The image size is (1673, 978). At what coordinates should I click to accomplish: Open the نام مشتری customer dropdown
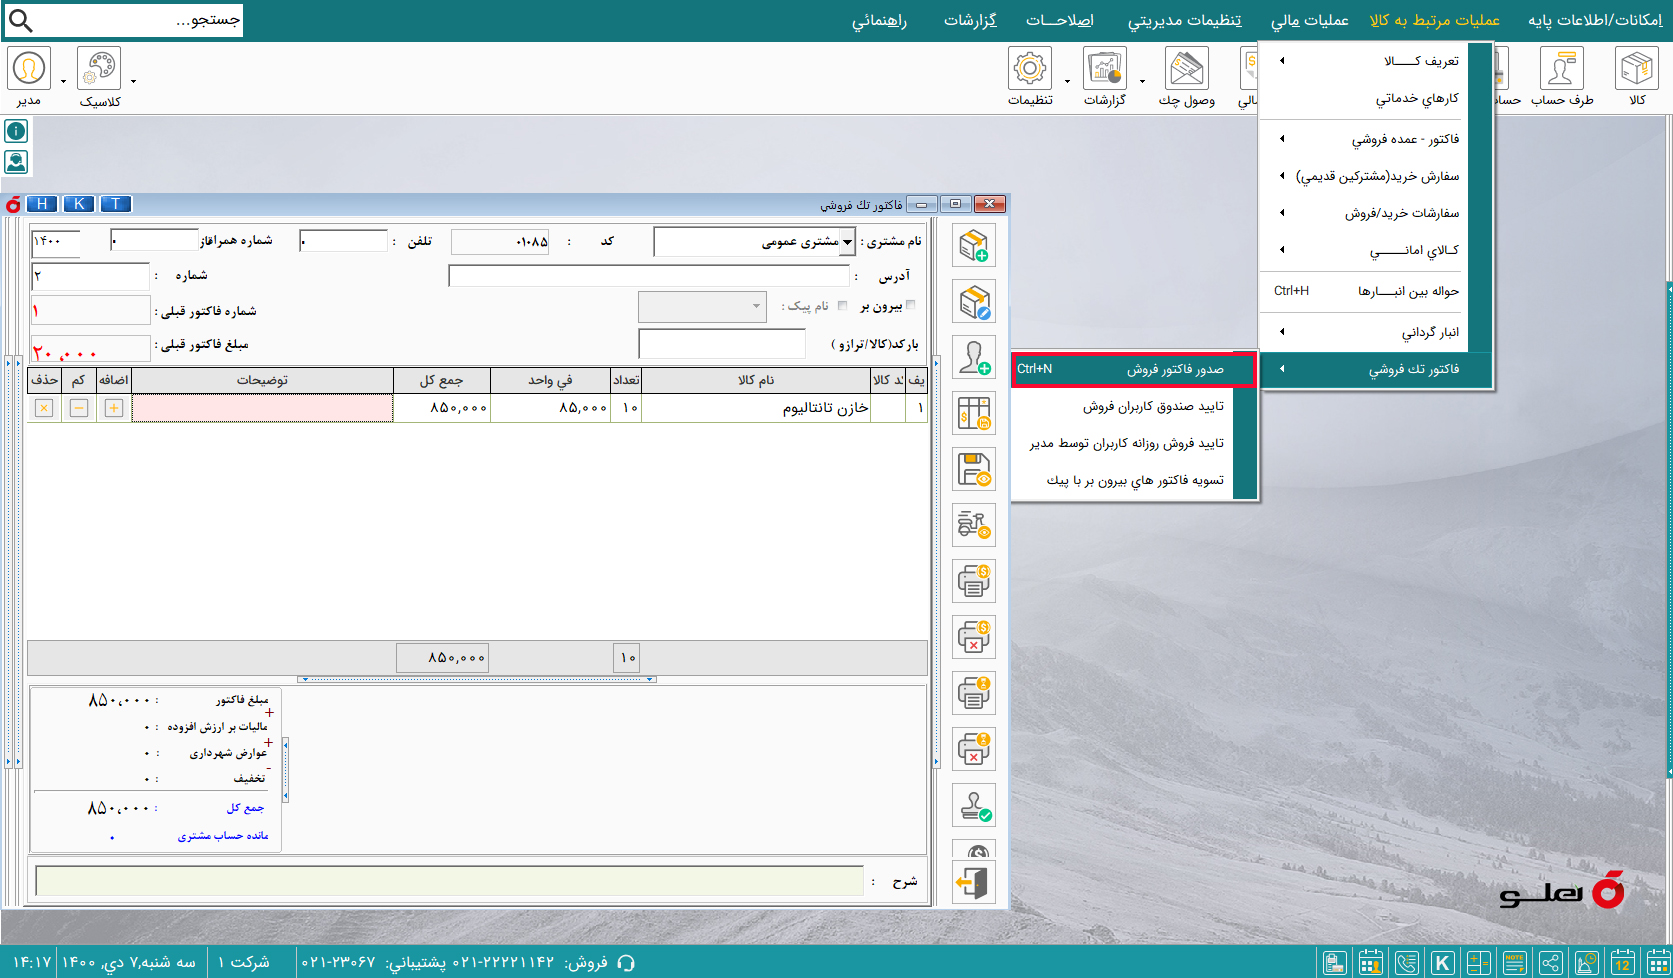[848, 242]
